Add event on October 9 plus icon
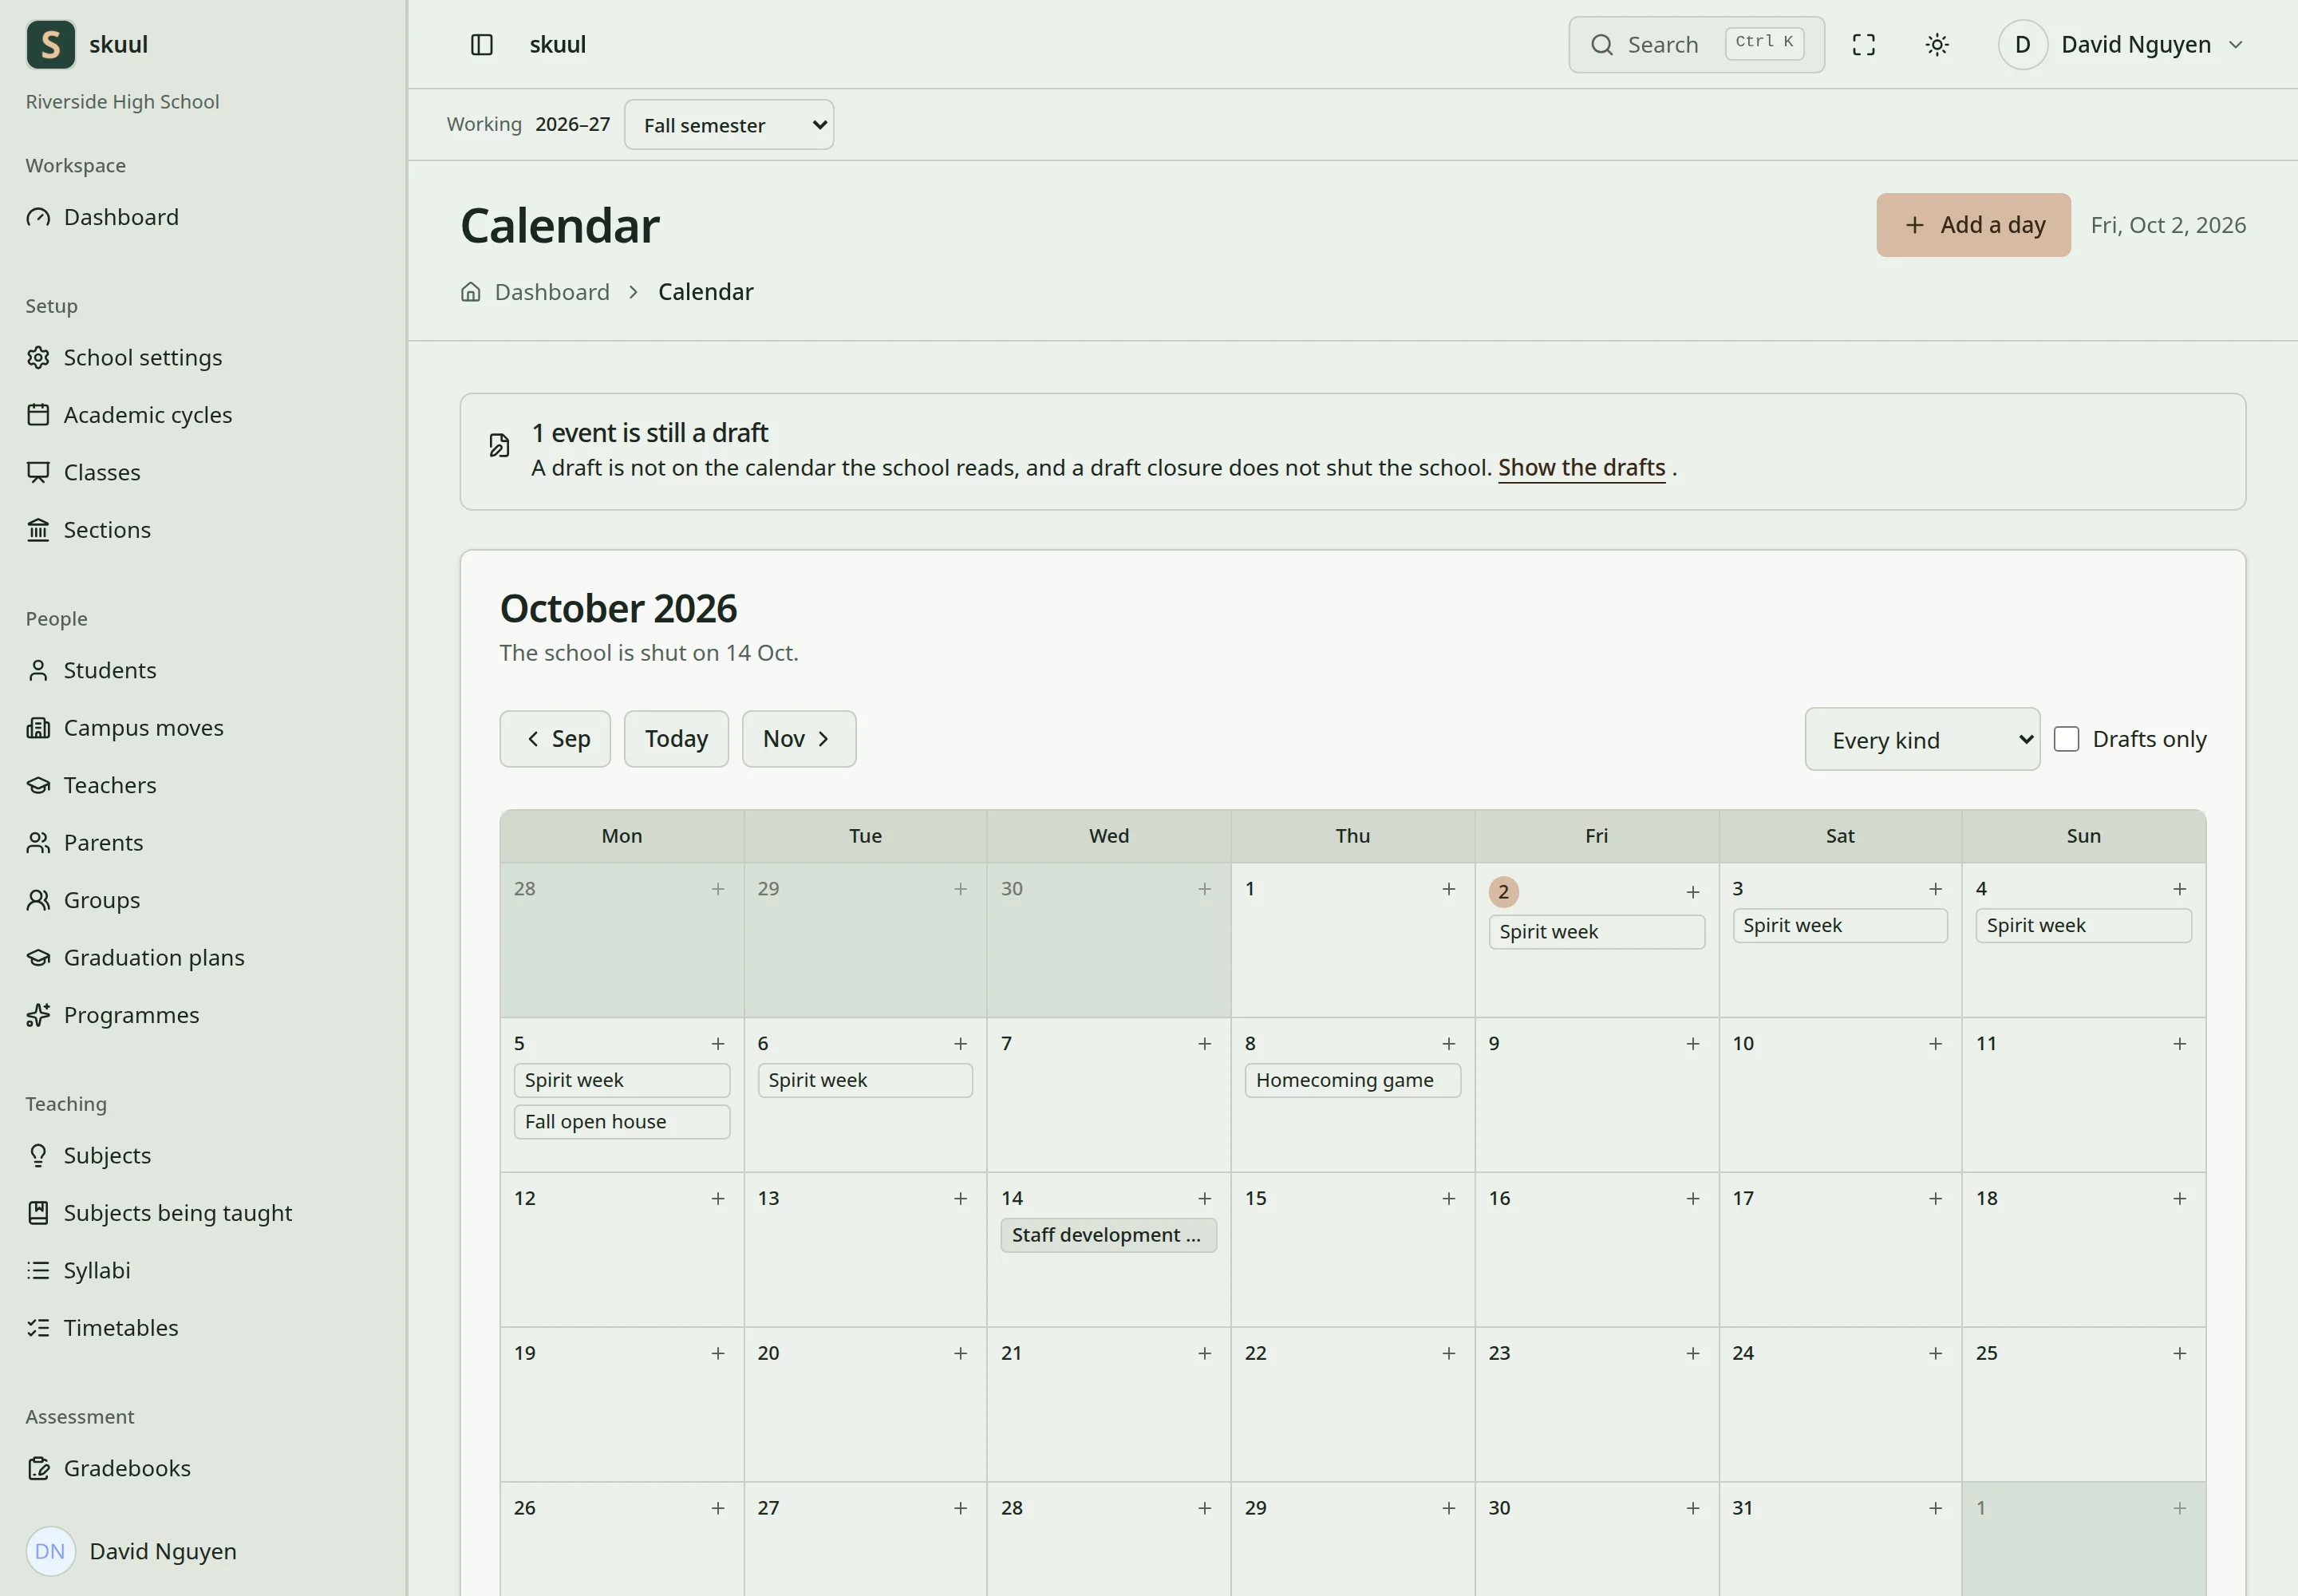2298x1596 pixels. (x=1692, y=1043)
